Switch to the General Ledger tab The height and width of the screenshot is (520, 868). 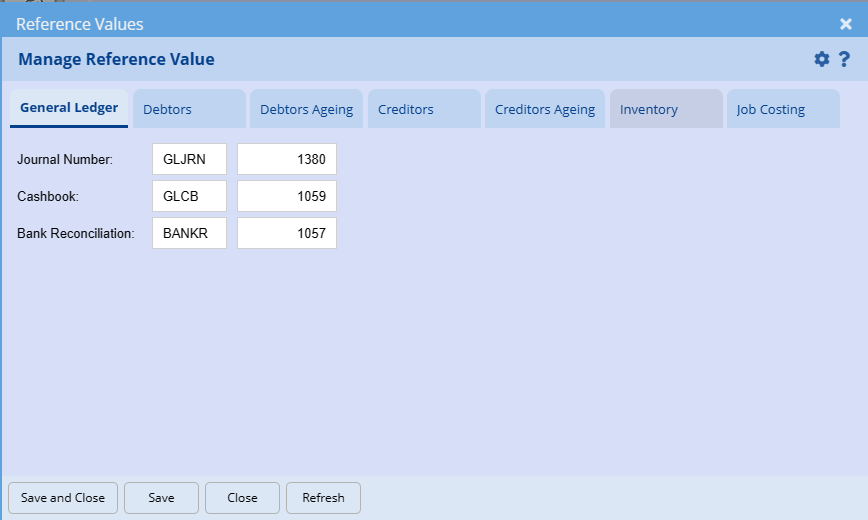pyautogui.click(x=69, y=108)
